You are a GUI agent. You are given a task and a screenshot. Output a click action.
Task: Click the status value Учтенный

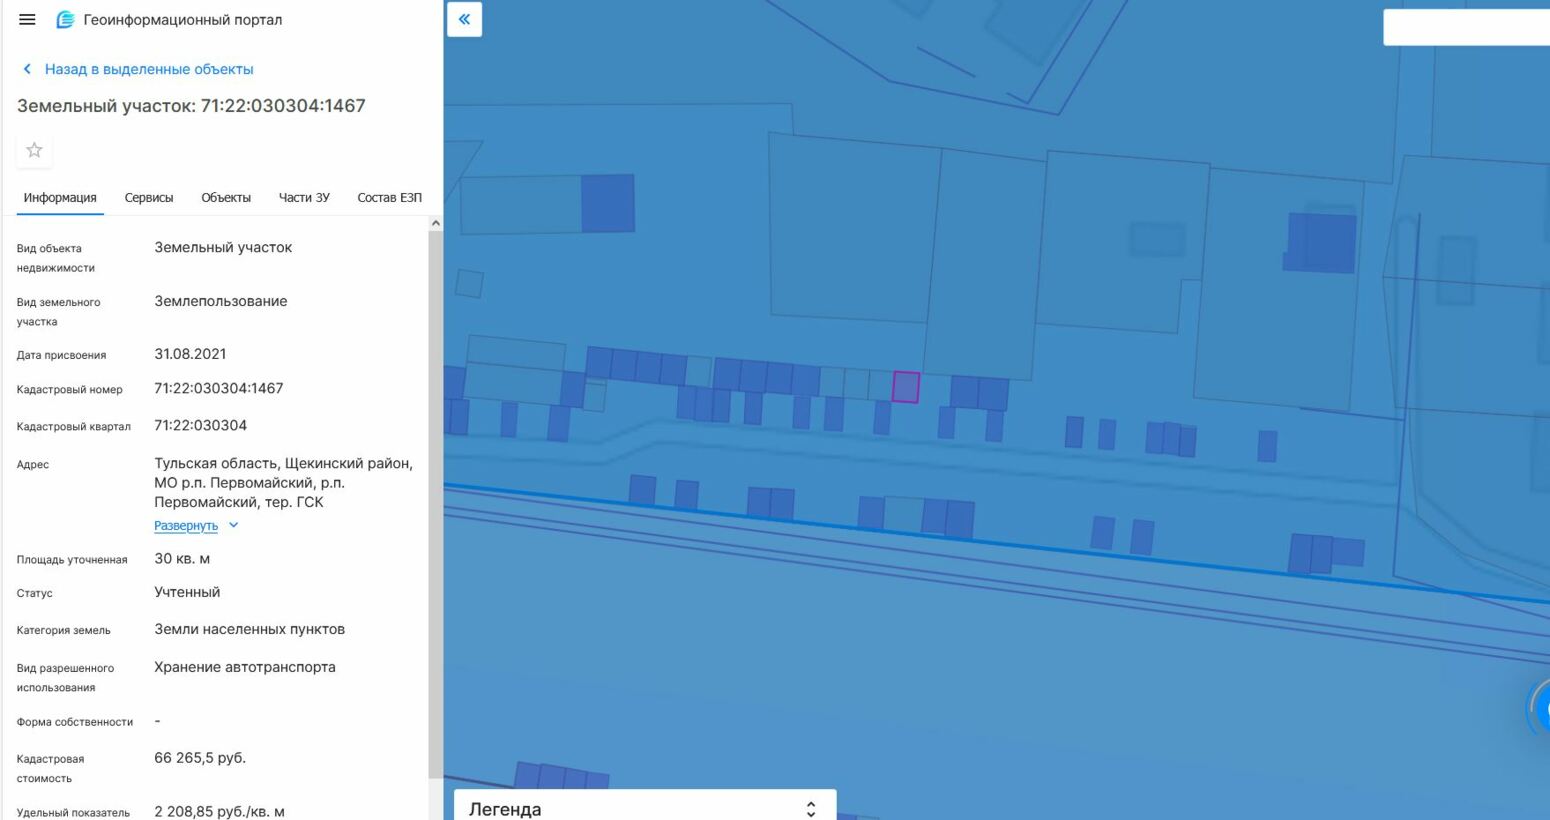coord(187,592)
